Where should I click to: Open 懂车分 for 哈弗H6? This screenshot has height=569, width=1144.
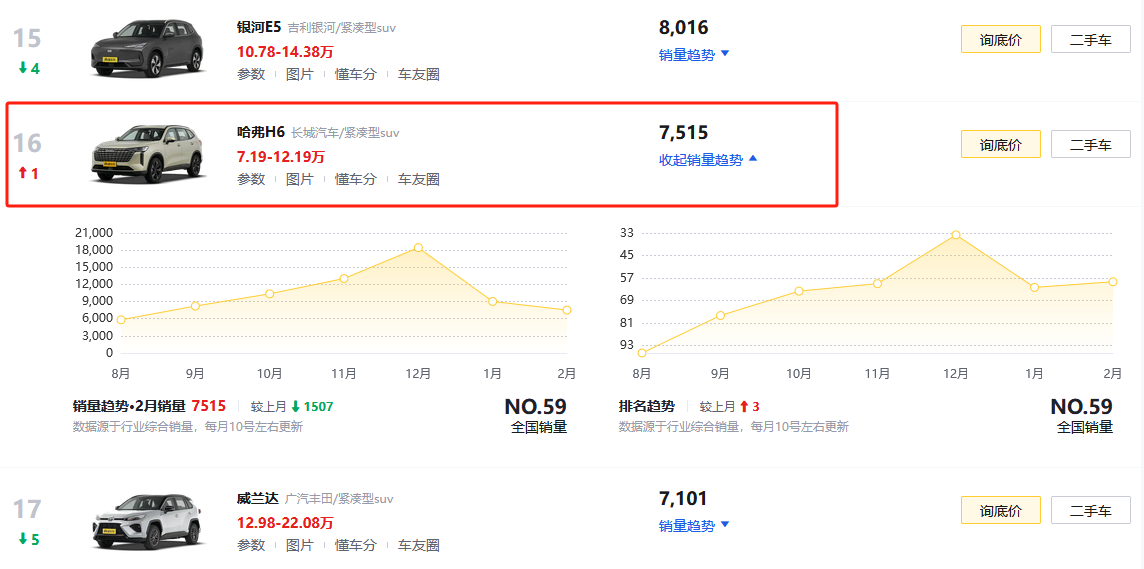pos(356,179)
